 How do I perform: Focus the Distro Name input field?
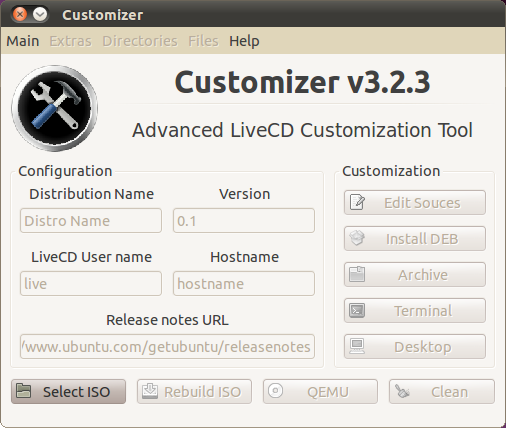tap(91, 221)
